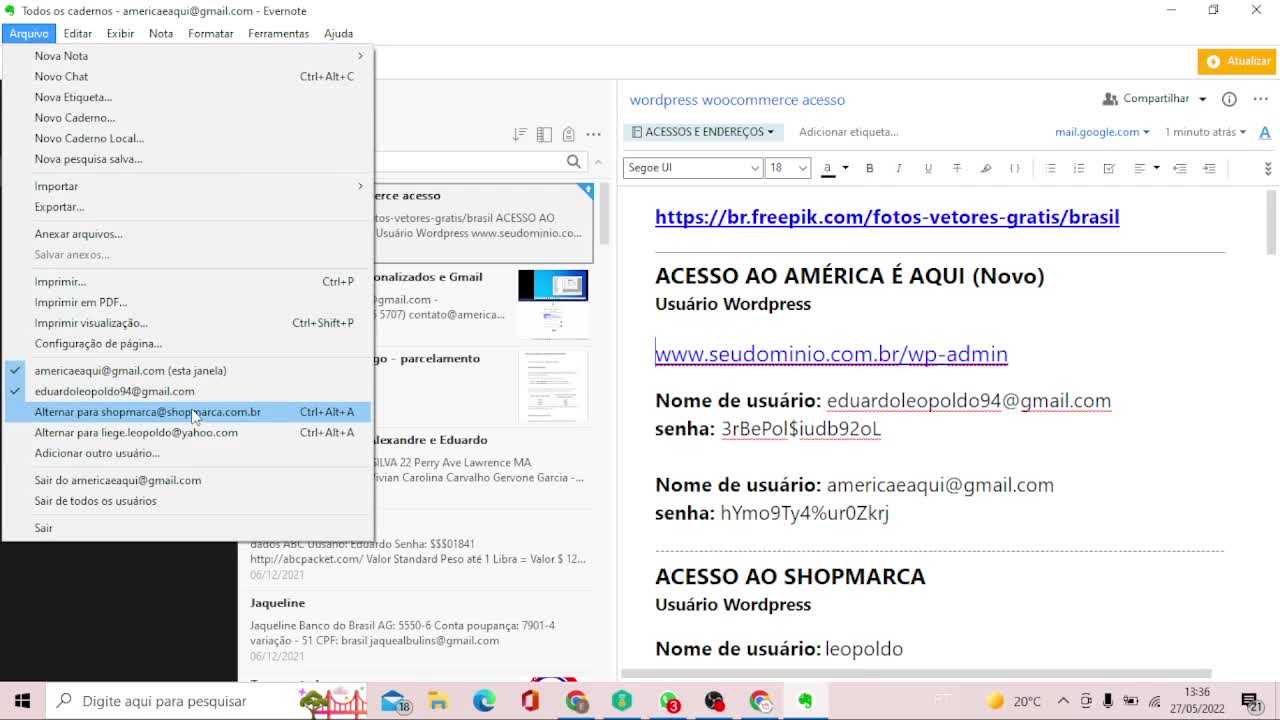1280x720 pixels.
Task: Click Windows taskbar search box
Action: click(x=206, y=701)
